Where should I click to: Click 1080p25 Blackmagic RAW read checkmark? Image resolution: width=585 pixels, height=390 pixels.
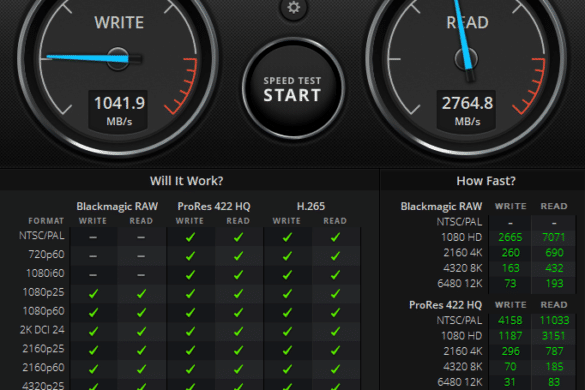(141, 294)
